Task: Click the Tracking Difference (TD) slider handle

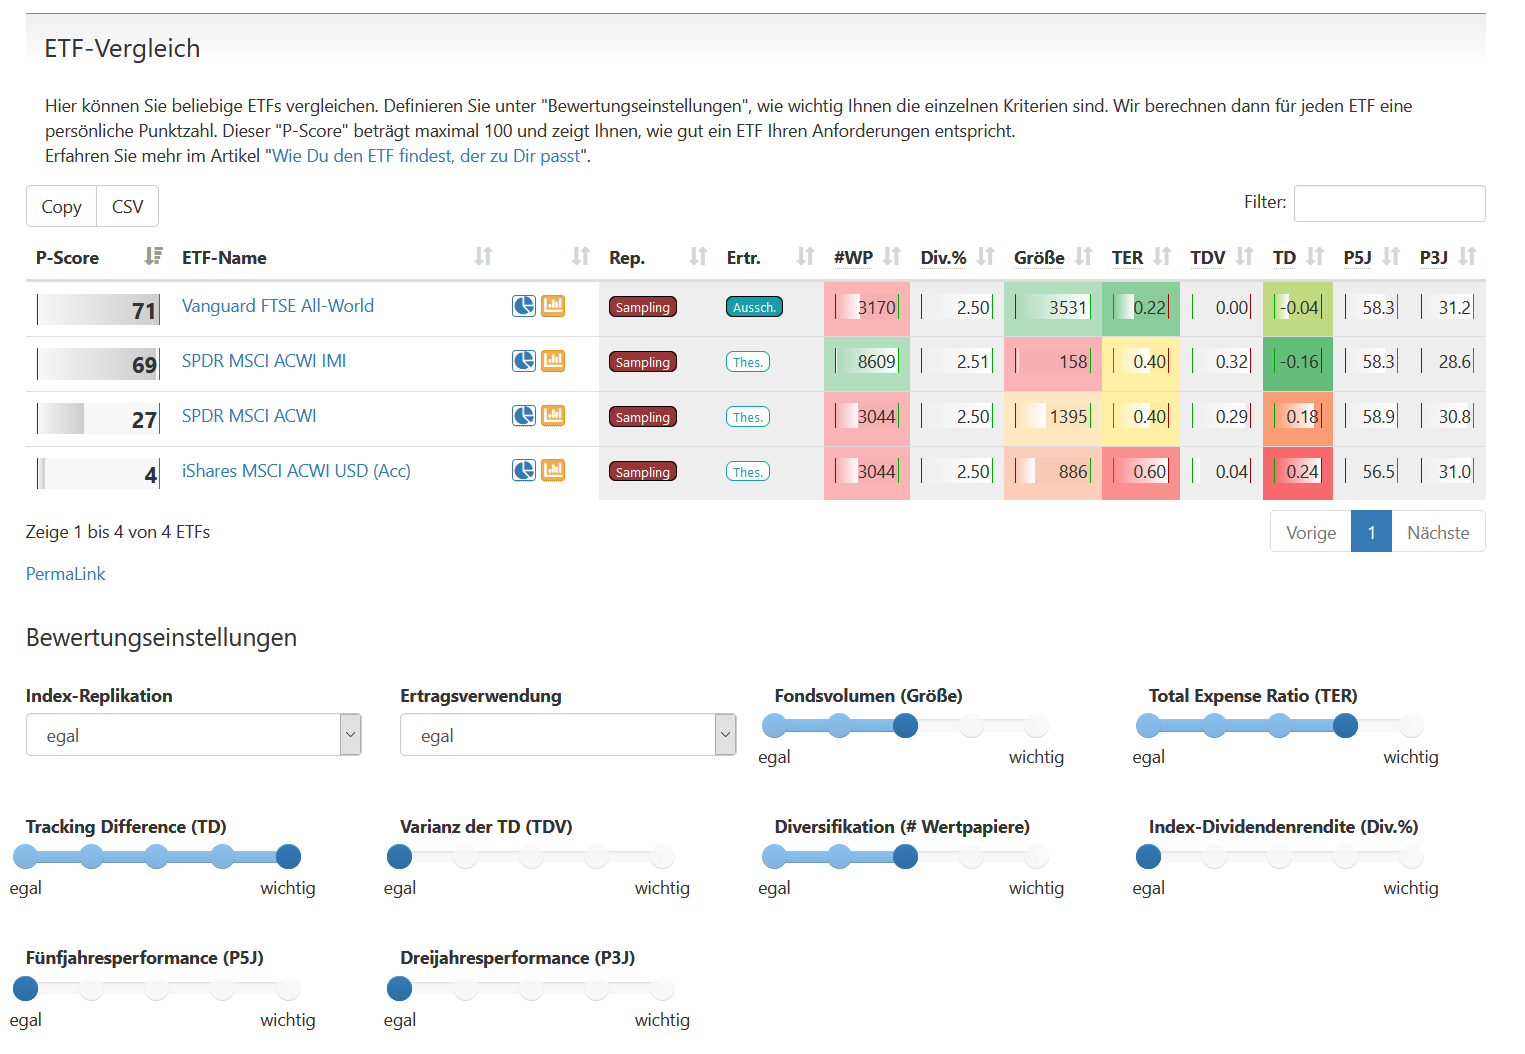Action: tap(288, 857)
